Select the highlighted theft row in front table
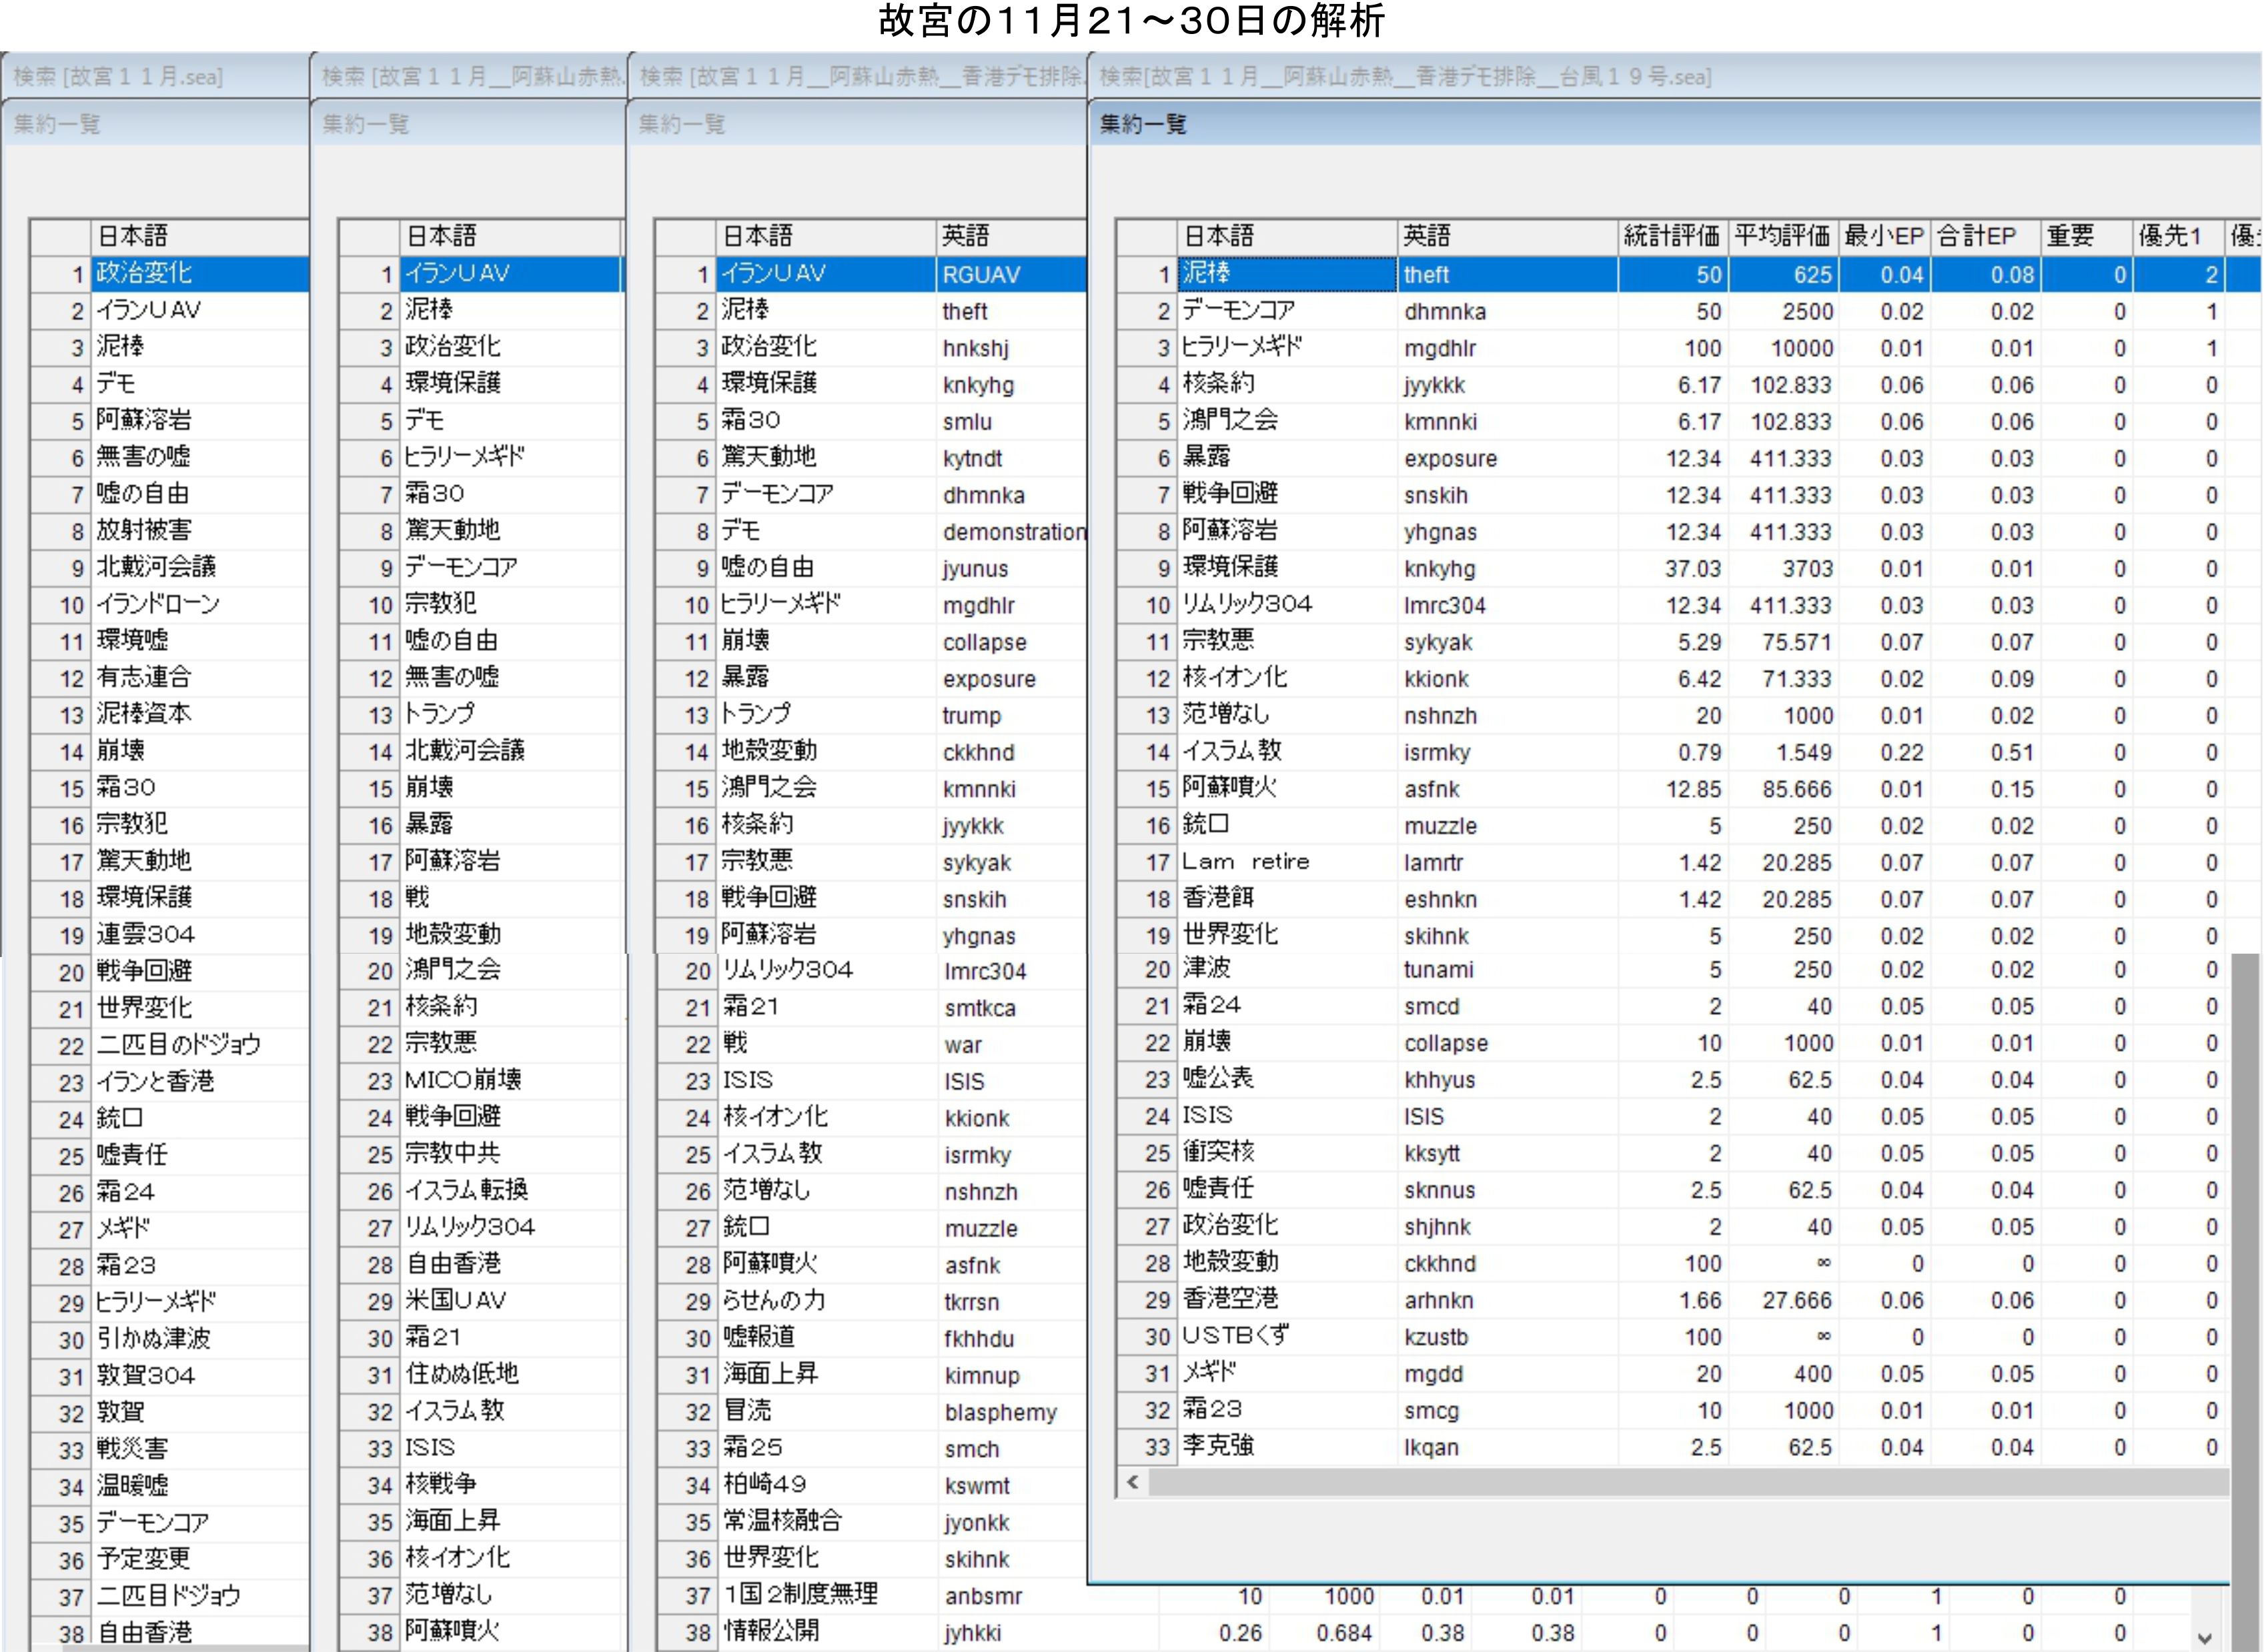The image size is (2264, 1652). click(x=1427, y=275)
